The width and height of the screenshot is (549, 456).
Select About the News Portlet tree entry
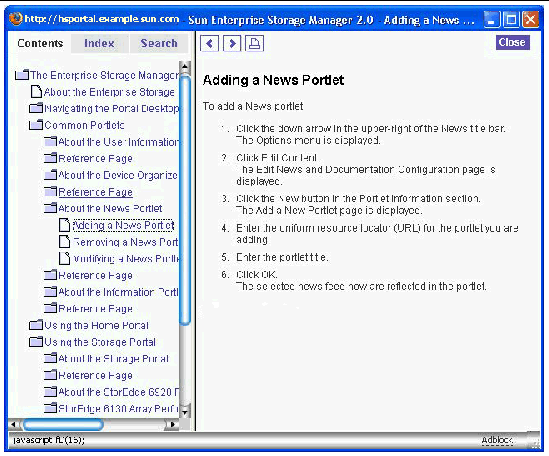click(110, 208)
